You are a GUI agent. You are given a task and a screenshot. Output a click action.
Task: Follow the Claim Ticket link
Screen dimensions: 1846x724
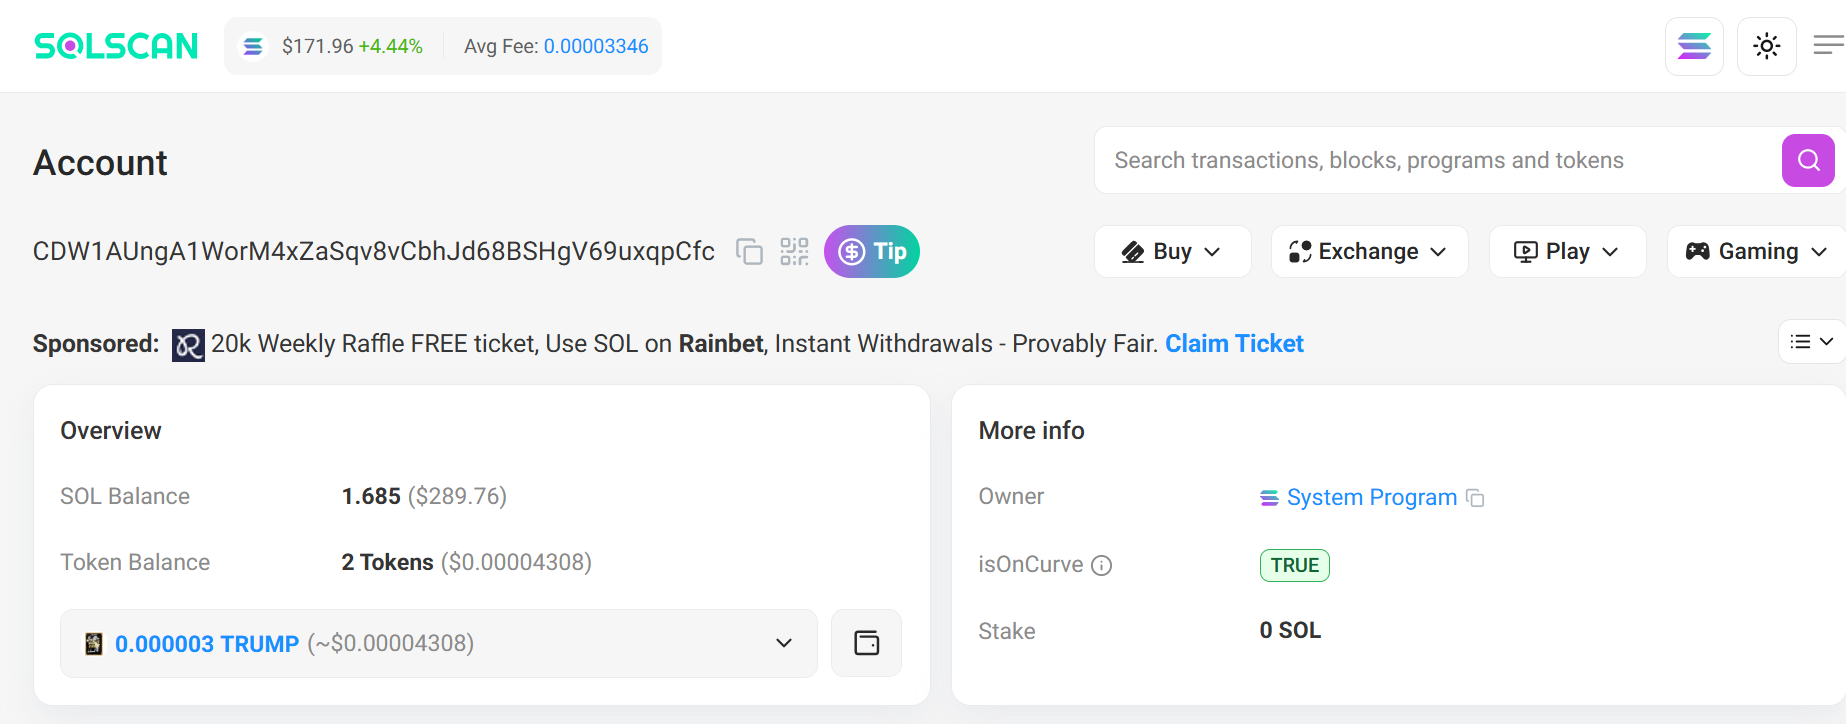pyautogui.click(x=1234, y=344)
